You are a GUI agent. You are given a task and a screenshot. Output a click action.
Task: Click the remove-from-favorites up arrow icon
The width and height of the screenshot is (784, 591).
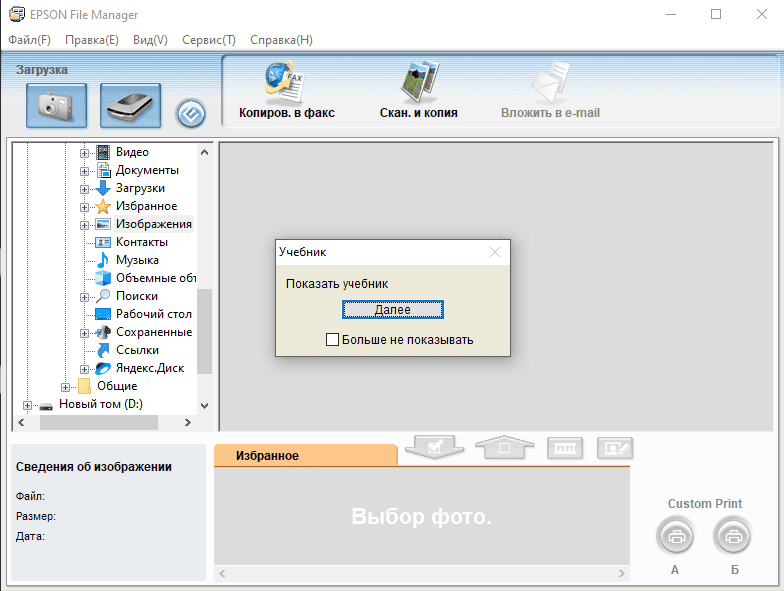click(504, 447)
